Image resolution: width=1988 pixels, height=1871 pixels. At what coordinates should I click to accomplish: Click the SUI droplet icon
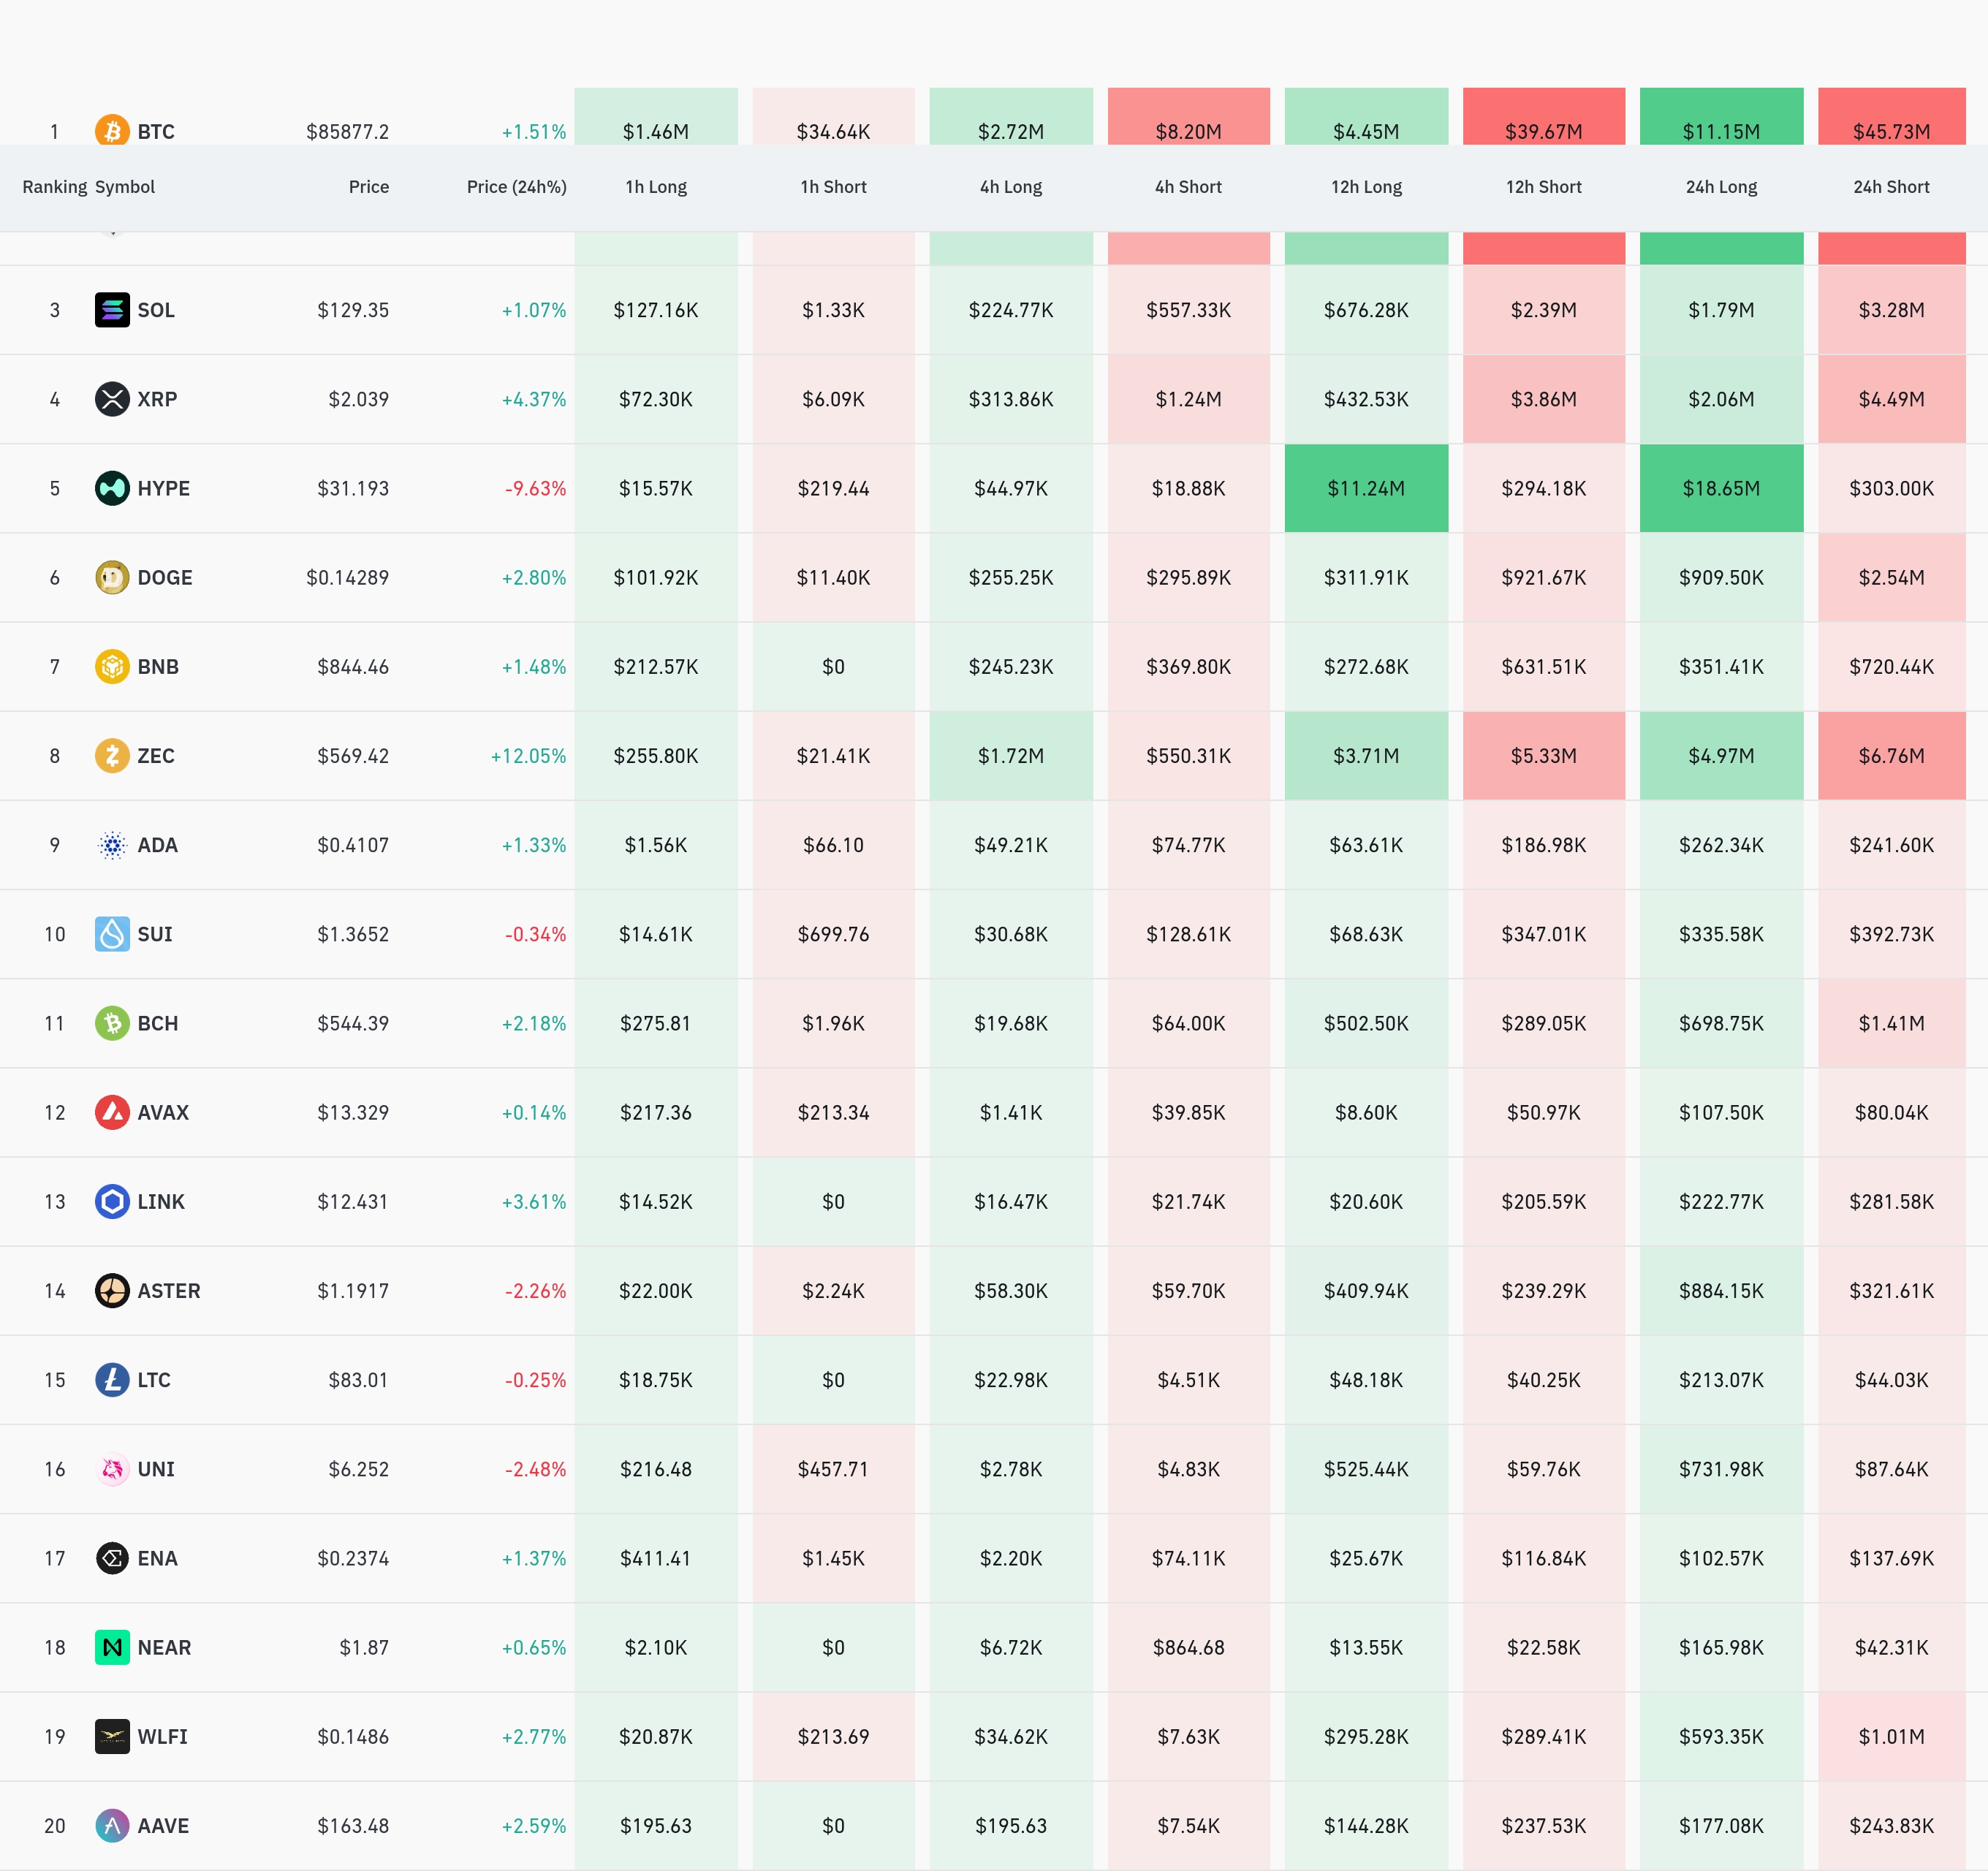112,934
